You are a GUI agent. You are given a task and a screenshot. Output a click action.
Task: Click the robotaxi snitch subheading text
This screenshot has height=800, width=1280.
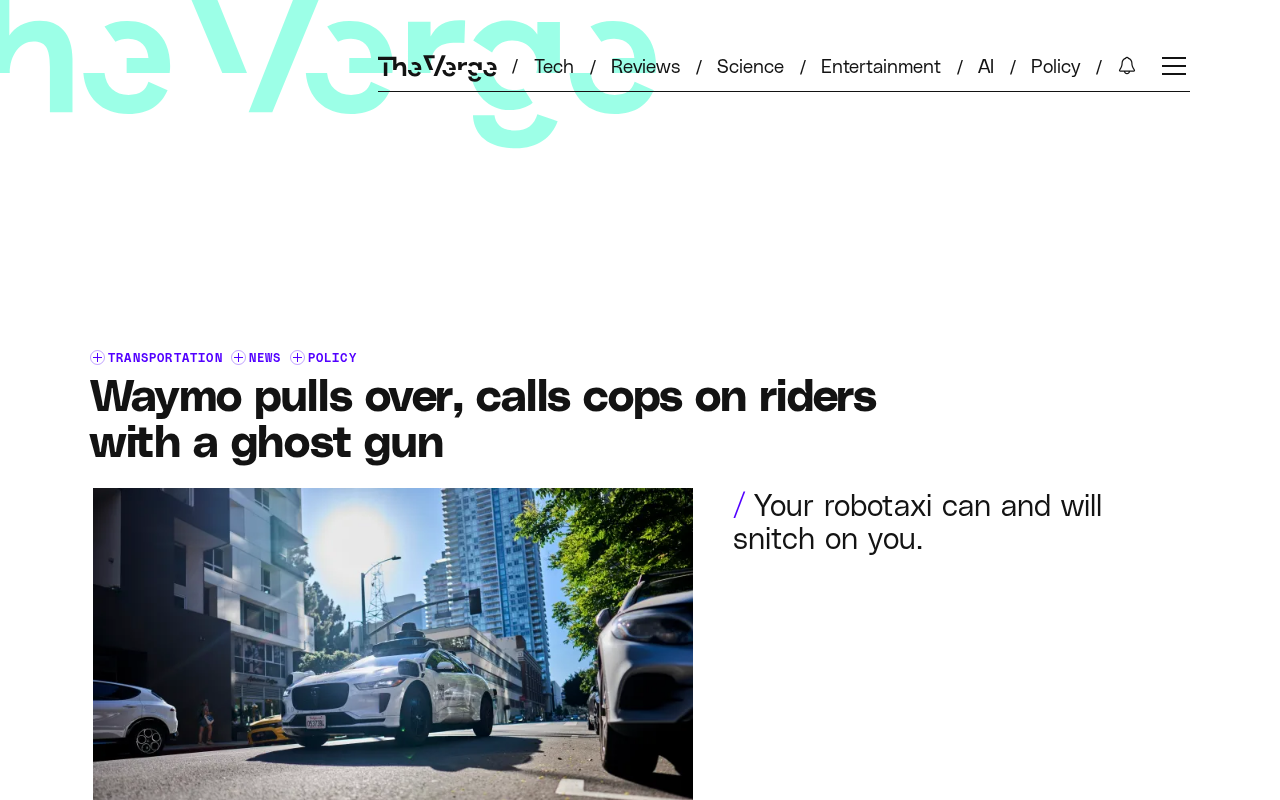click(x=917, y=522)
